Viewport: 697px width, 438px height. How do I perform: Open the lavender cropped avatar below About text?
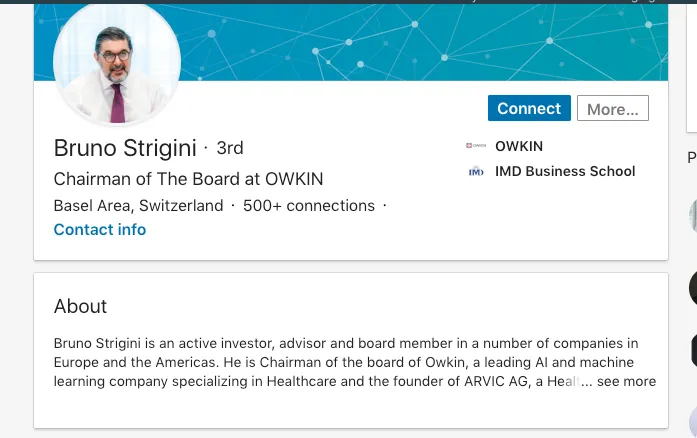[x=693, y=422]
